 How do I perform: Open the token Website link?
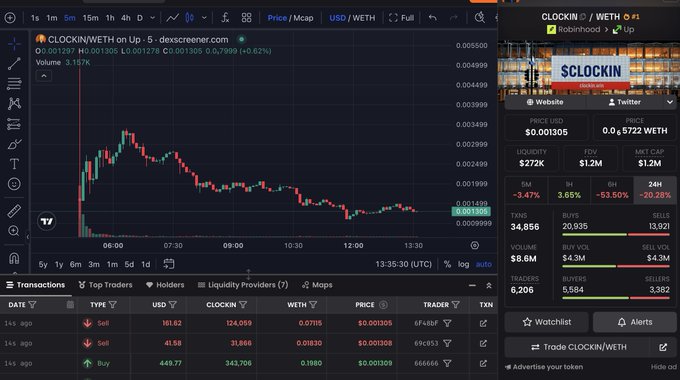[545, 102]
